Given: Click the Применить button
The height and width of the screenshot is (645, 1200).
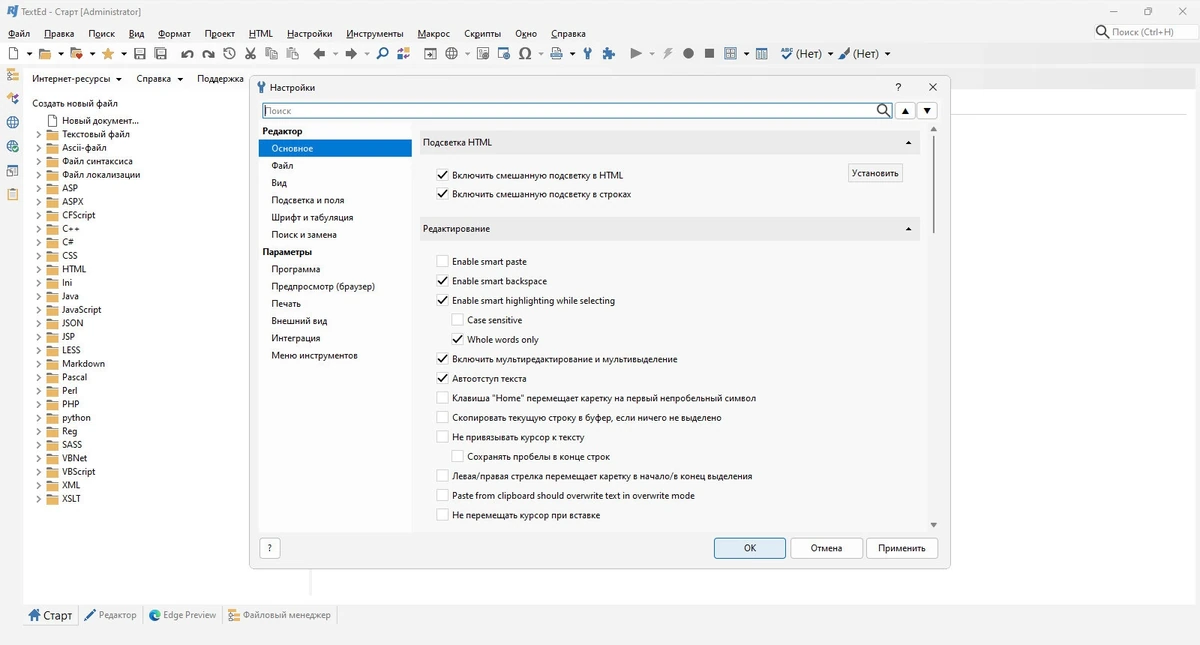Looking at the screenshot, I should coord(902,548).
